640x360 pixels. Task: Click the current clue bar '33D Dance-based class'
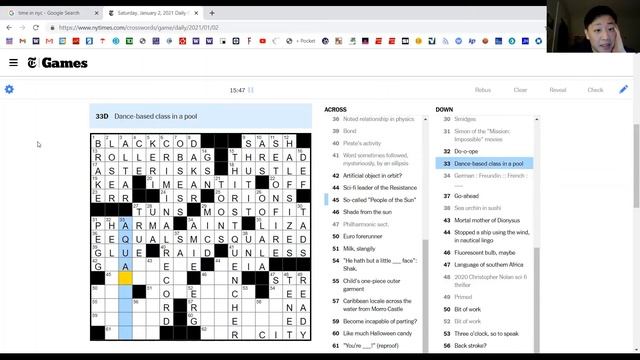[201, 116]
